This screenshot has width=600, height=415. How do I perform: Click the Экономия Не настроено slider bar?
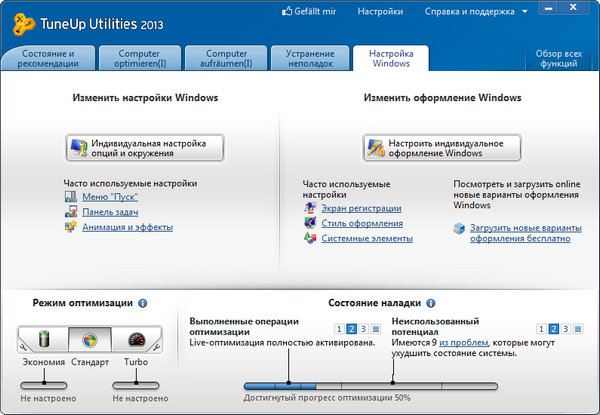(x=44, y=385)
